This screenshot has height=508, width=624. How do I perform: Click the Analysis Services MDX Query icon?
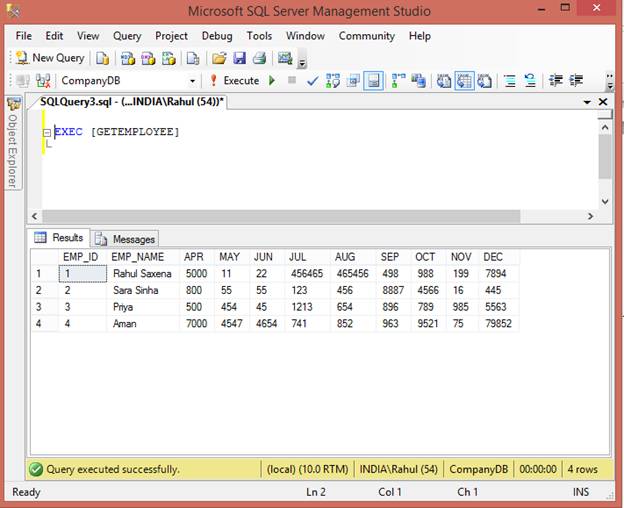tap(128, 58)
